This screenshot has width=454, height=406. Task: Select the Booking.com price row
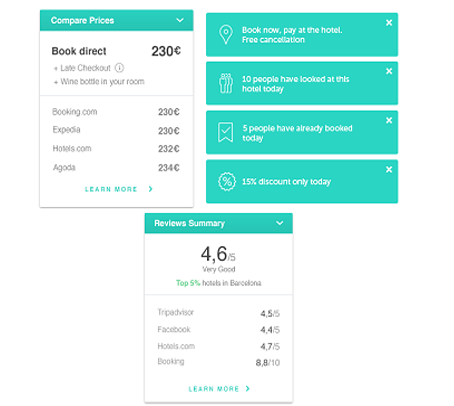116,112
